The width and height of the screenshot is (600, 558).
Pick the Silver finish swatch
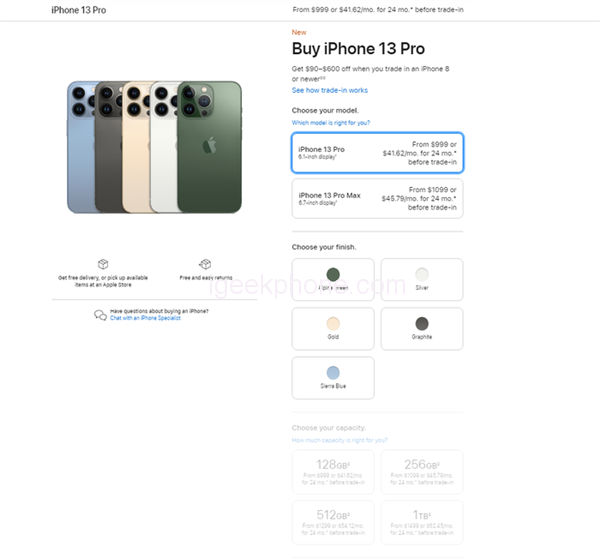coord(422,279)
